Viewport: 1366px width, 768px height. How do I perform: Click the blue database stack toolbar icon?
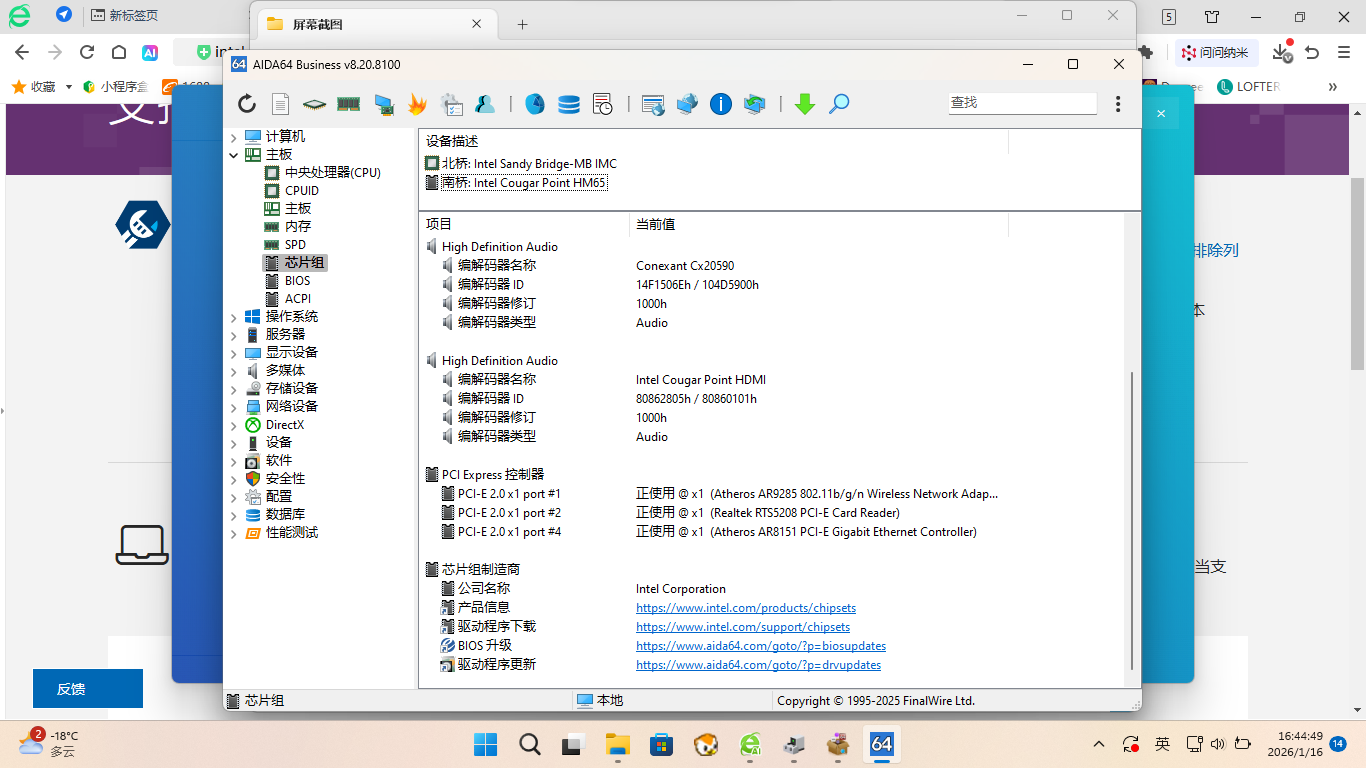569,103
